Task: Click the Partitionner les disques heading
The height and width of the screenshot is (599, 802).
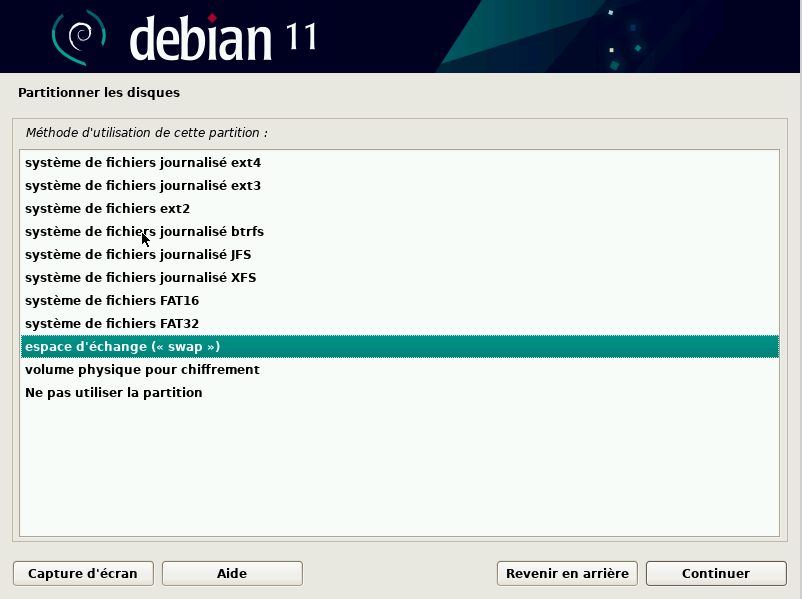Action: 99,93
